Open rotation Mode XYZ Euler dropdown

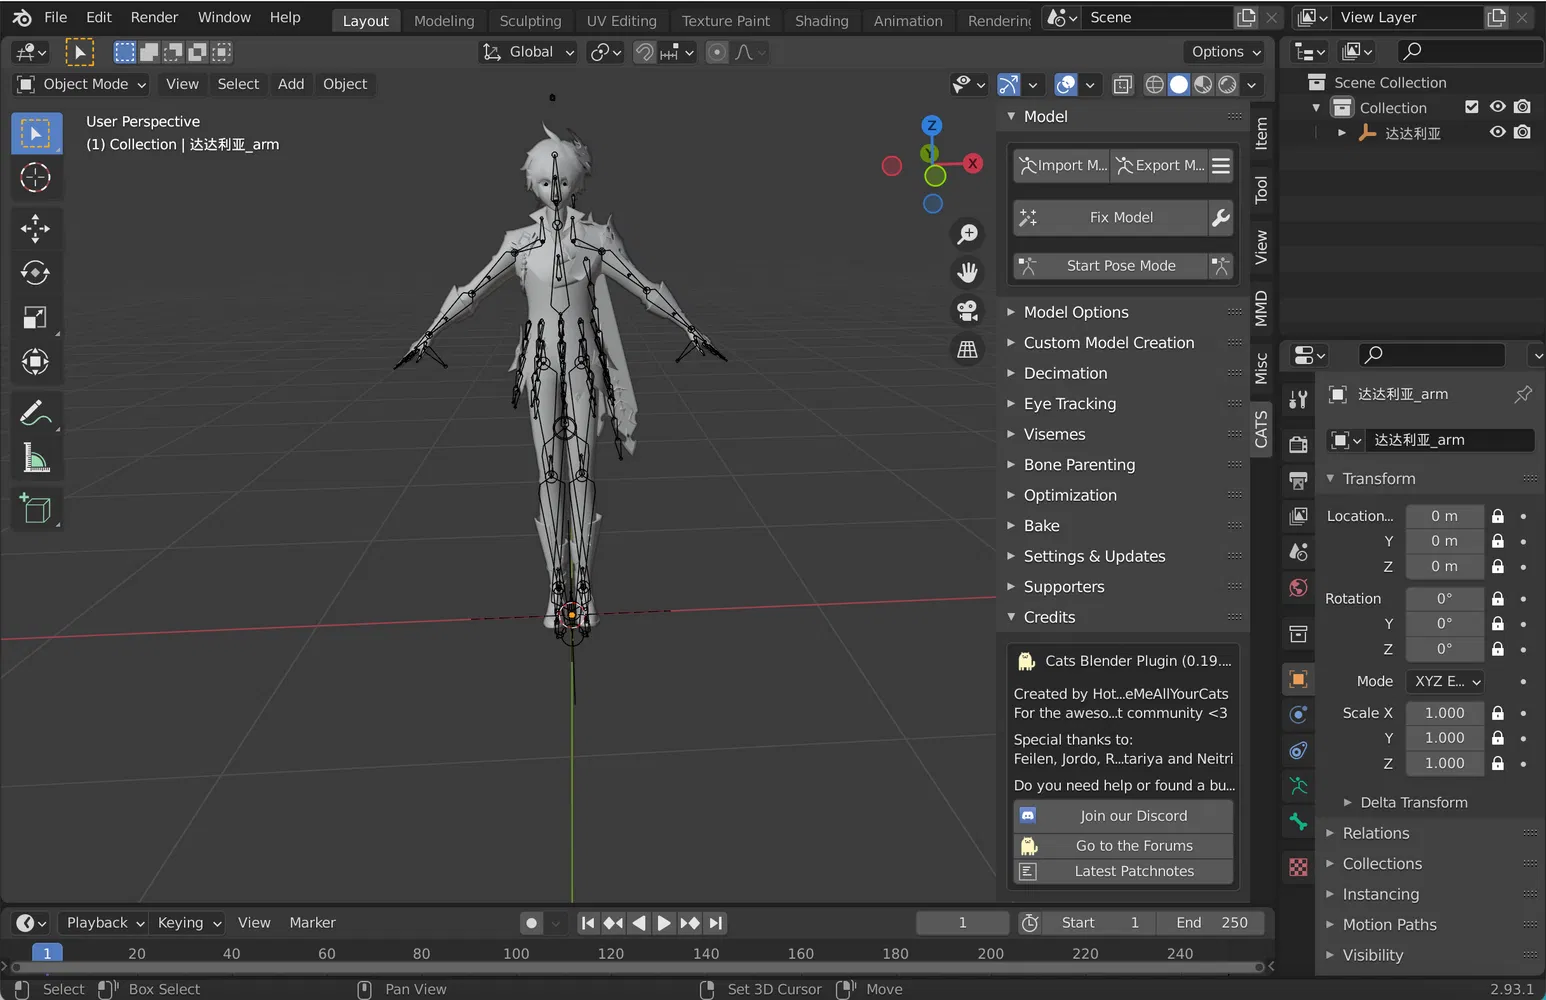[x=1446, y=681]
